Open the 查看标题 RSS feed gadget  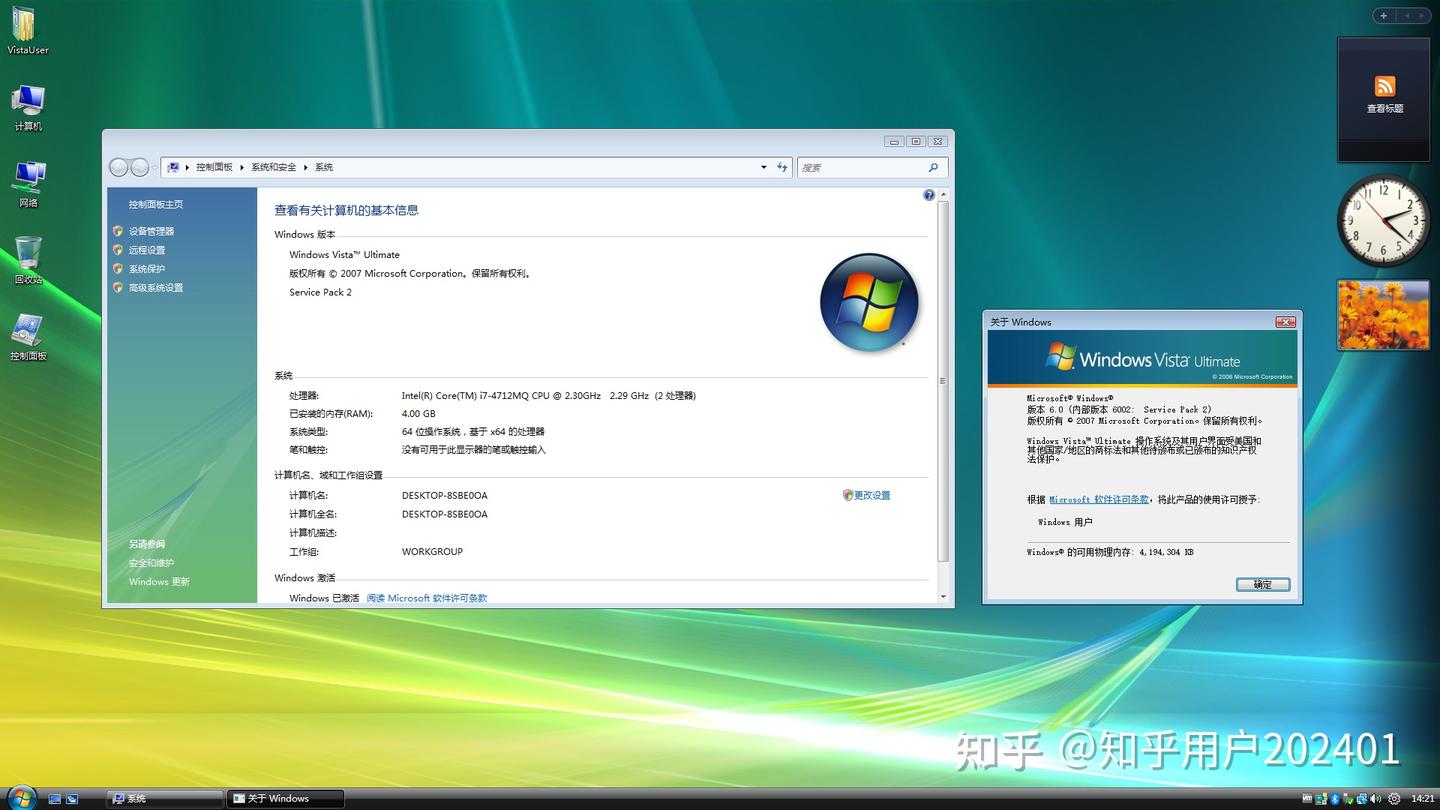click(x=1384, y=95)
